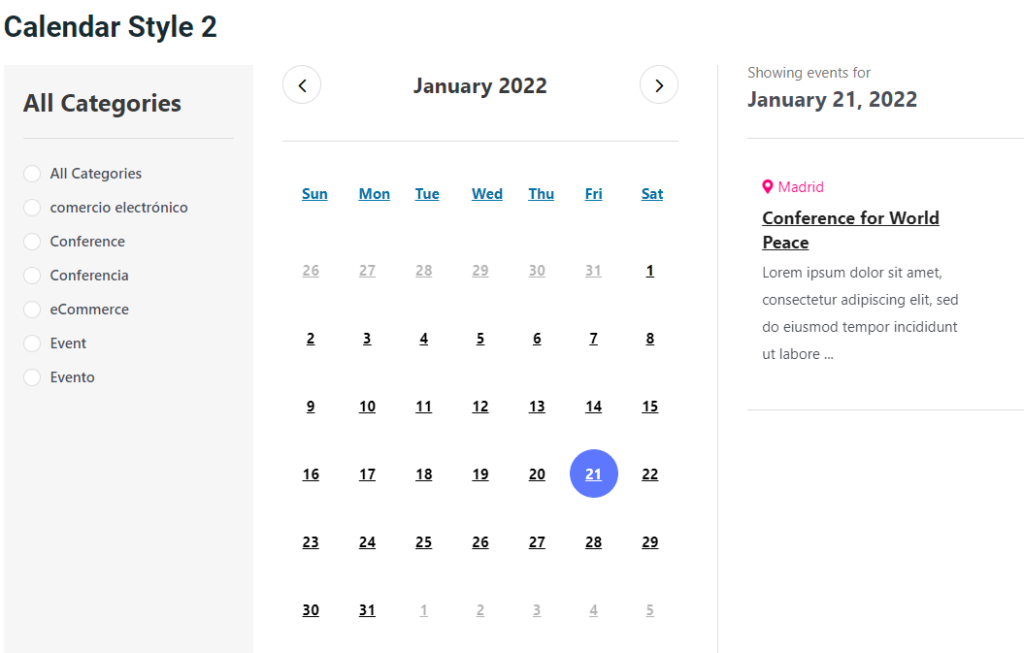
Task: Click the Madrid location pin icon
Action: point(768,187)
